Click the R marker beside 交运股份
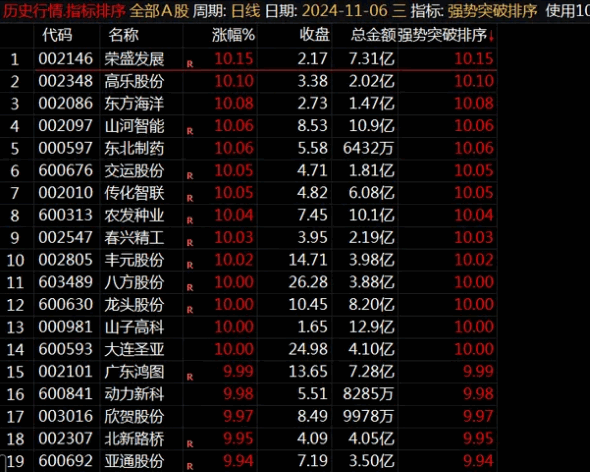 pyautogui.click(x=190, y=176)
